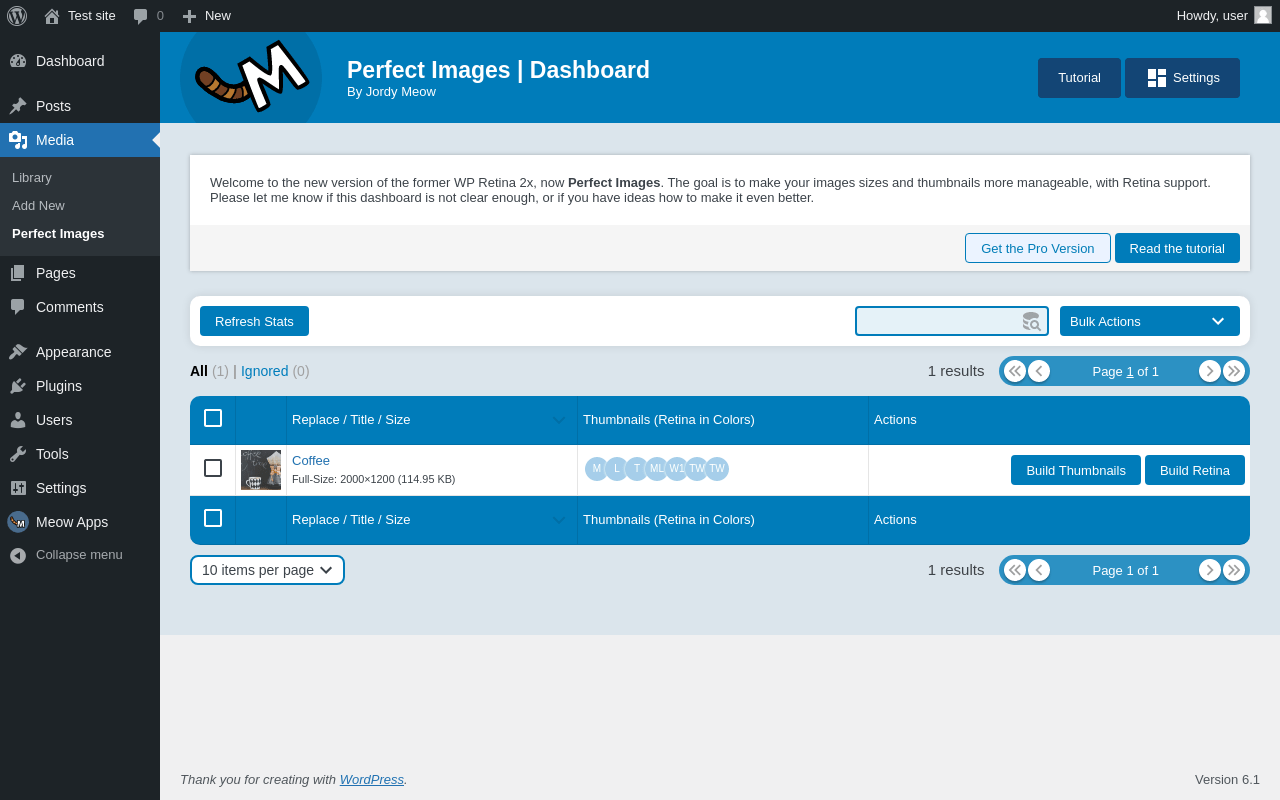Click the Tutorial button
Image resolution: width=1280 pixels, height=800 pixels.
click(x=1079, y=78)
